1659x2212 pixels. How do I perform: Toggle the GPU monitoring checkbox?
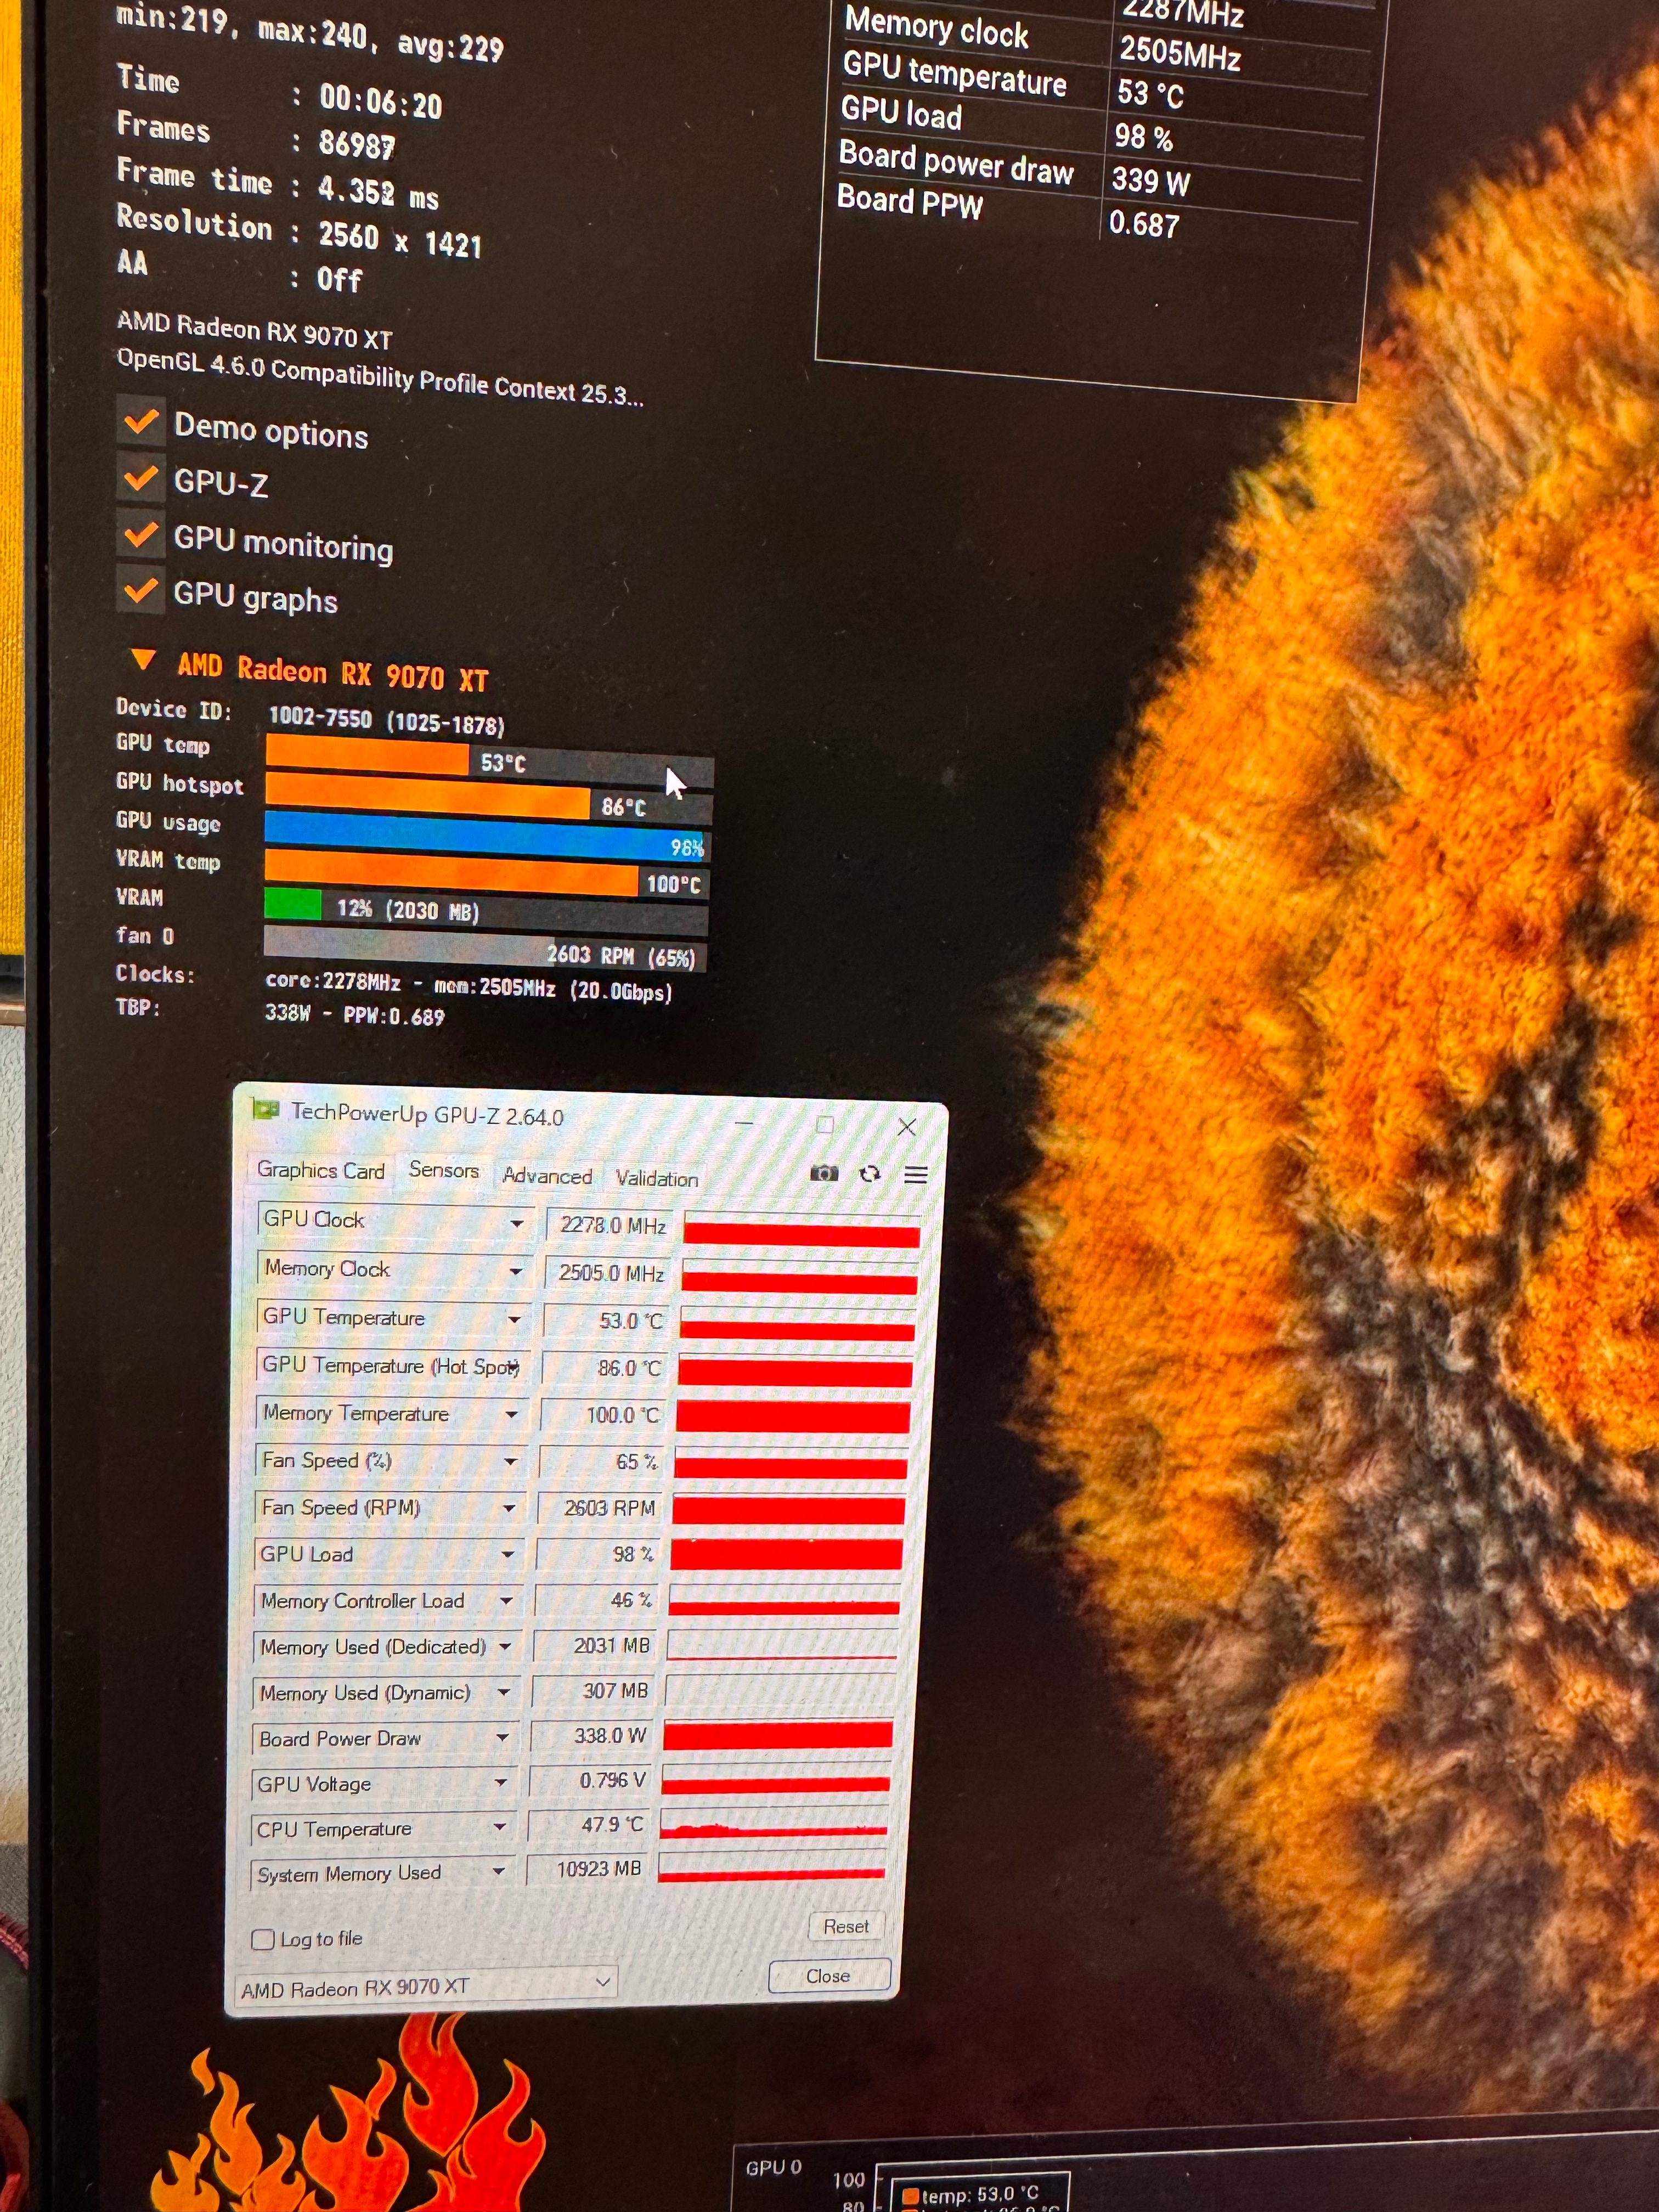click(x=141, y=535)
